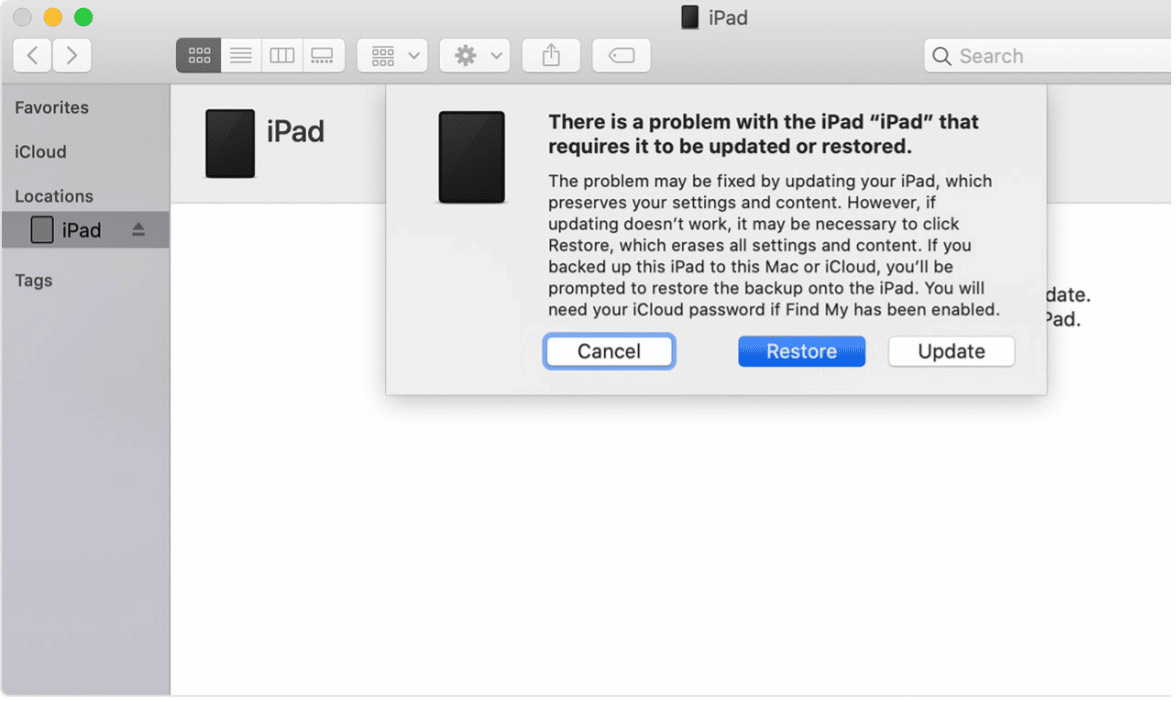This screenshot has width=1176, height=702.
Task: Click into the Search field
Action: (1050, 56)
